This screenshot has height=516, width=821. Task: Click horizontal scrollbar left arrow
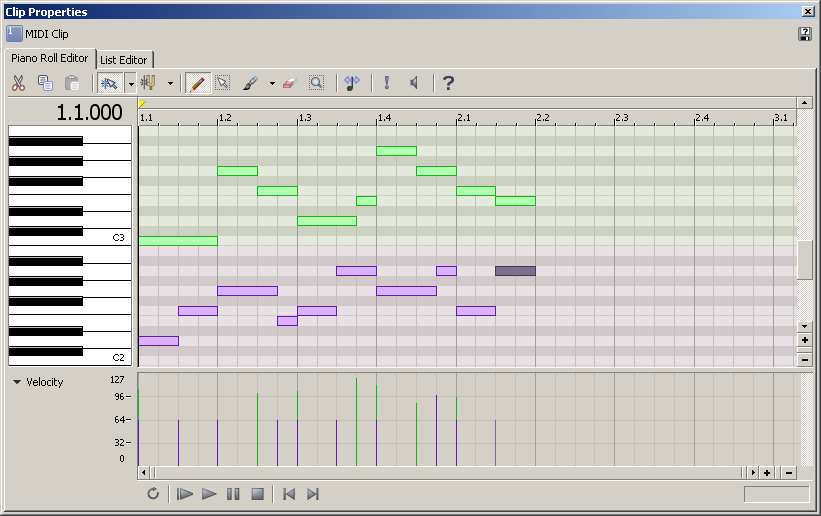click(x=144, y=473)
